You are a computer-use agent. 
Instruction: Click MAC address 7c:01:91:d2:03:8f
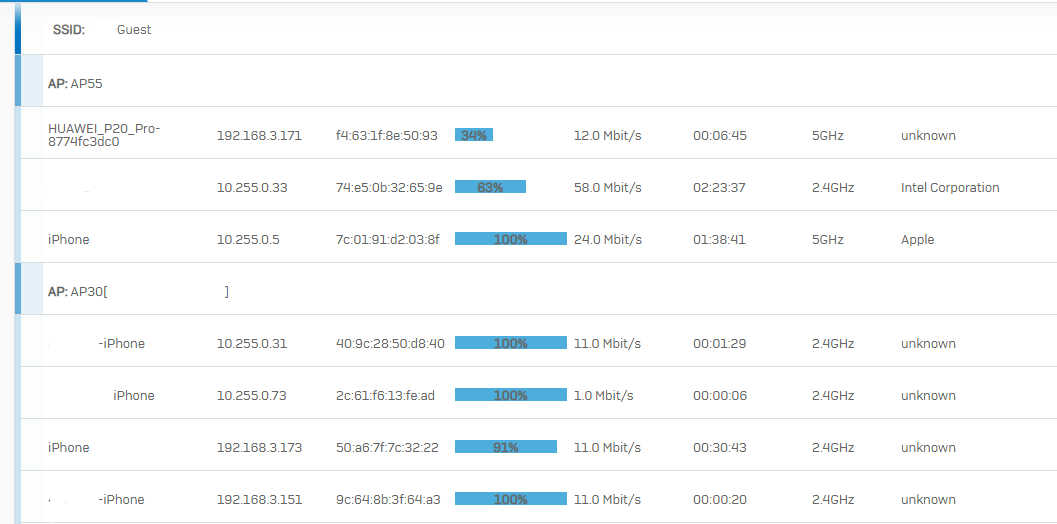(x=387, y=240)
